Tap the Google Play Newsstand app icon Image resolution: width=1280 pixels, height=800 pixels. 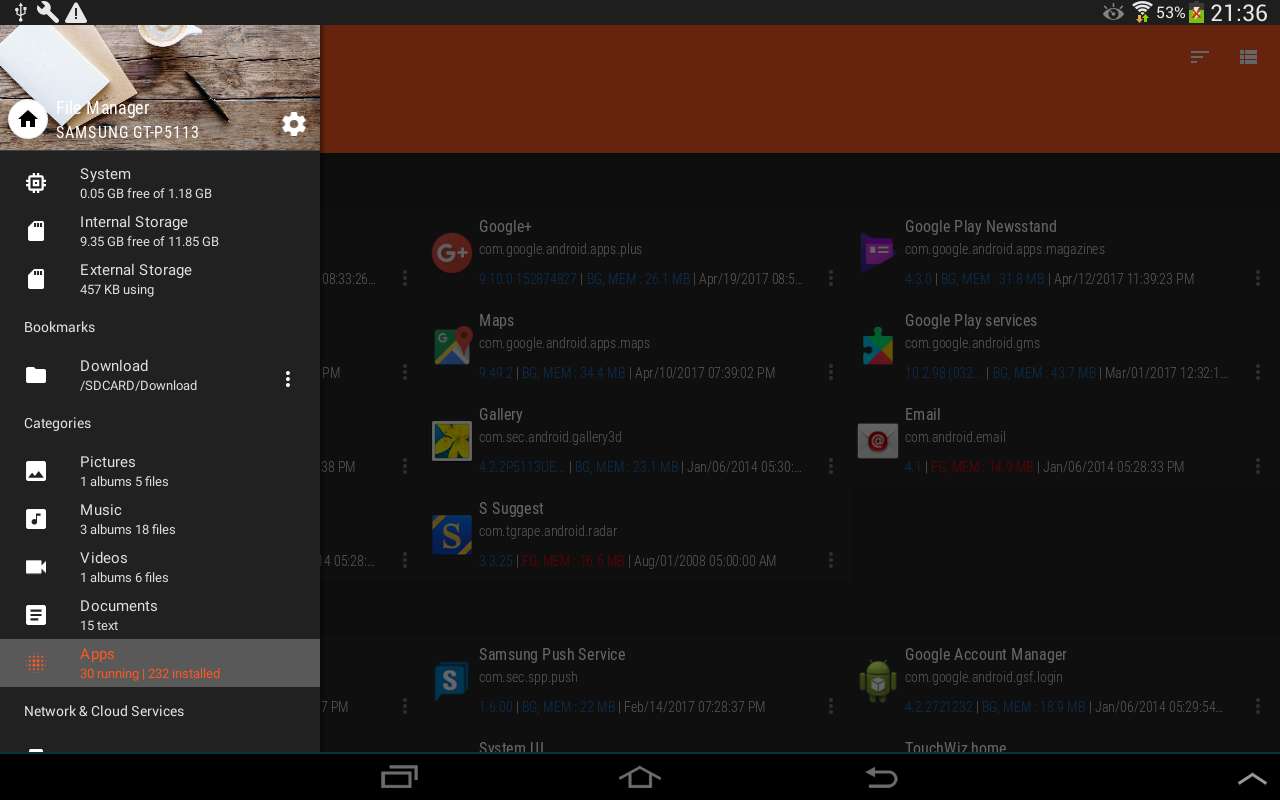[x=878, y=252]
